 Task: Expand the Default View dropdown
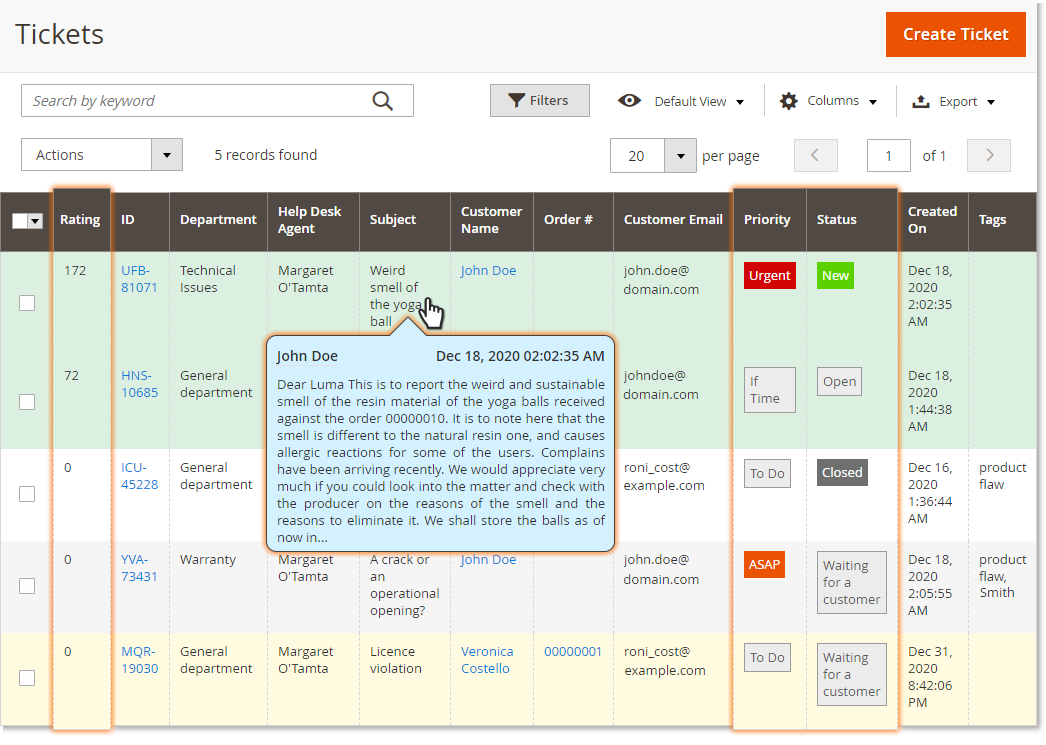(740, 102)
